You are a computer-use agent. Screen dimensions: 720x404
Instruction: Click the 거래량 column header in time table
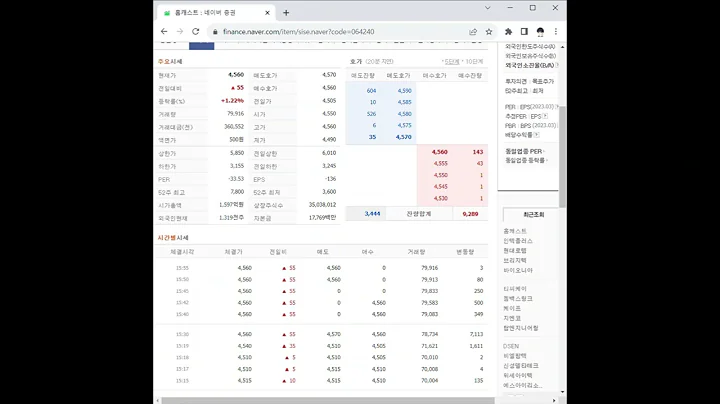(x=416, y=252)
